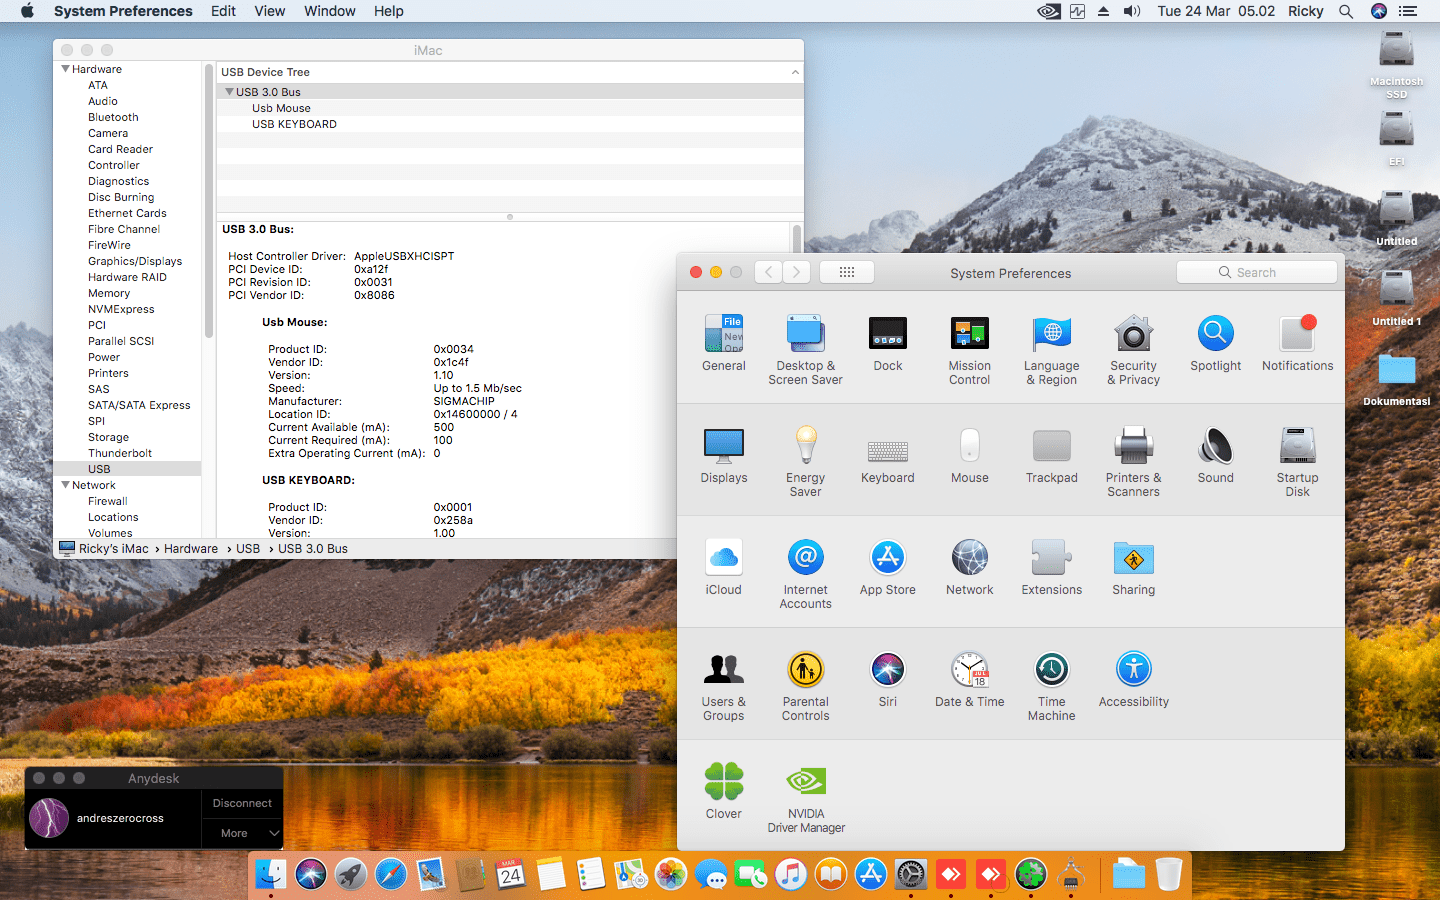Collapse the USB 3.0 Bus tree node
The image size is (1440, 900).
pos(229,92)
